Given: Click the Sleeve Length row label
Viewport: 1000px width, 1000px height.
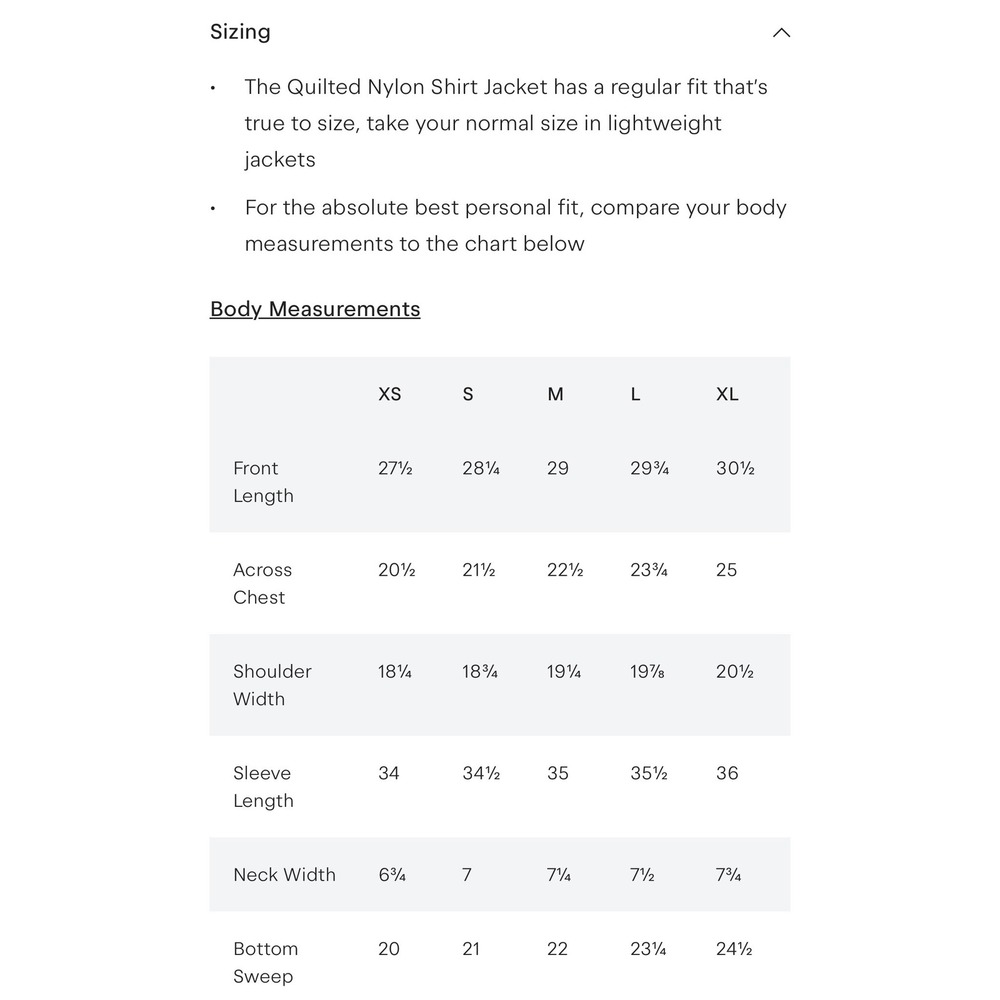Looking at the screenshot, I should coord(263,786).
